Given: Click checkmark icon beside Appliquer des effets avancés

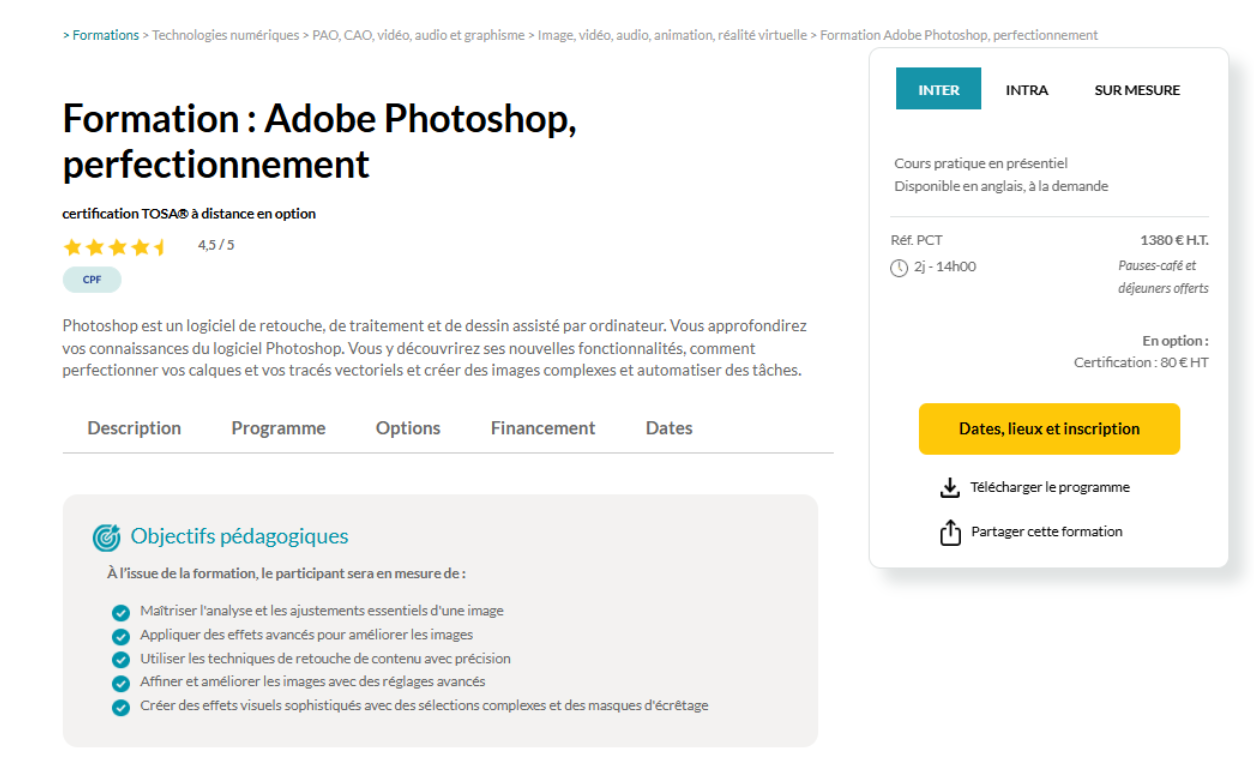Looking at the screenshot, I should coord(121,636).
